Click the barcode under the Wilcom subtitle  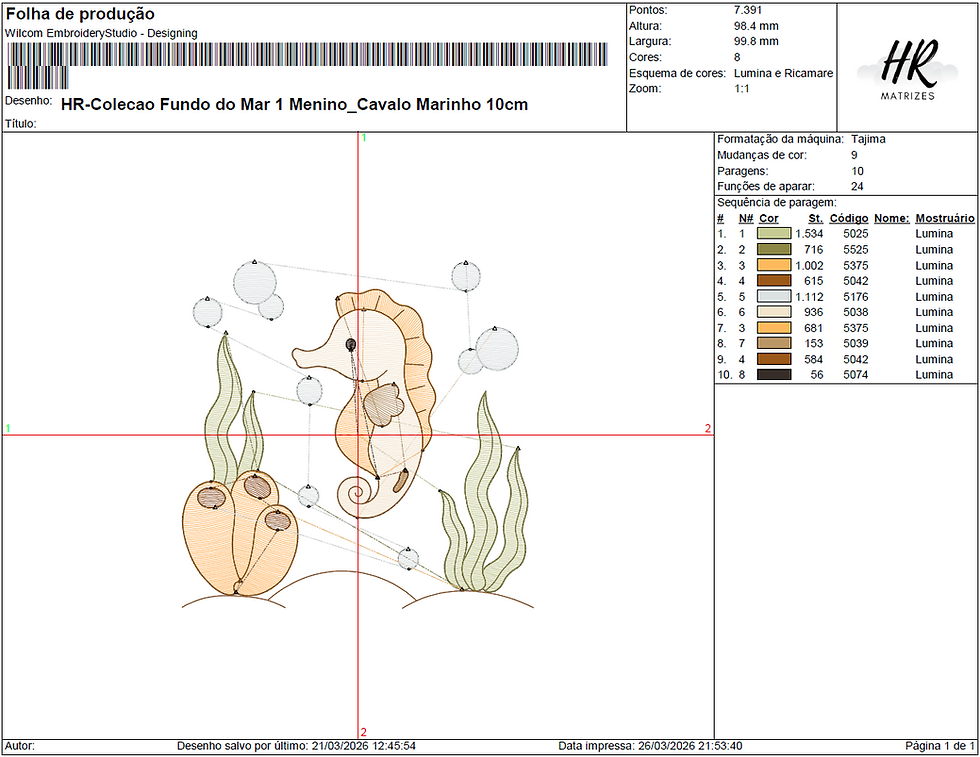tap(306, 66)
